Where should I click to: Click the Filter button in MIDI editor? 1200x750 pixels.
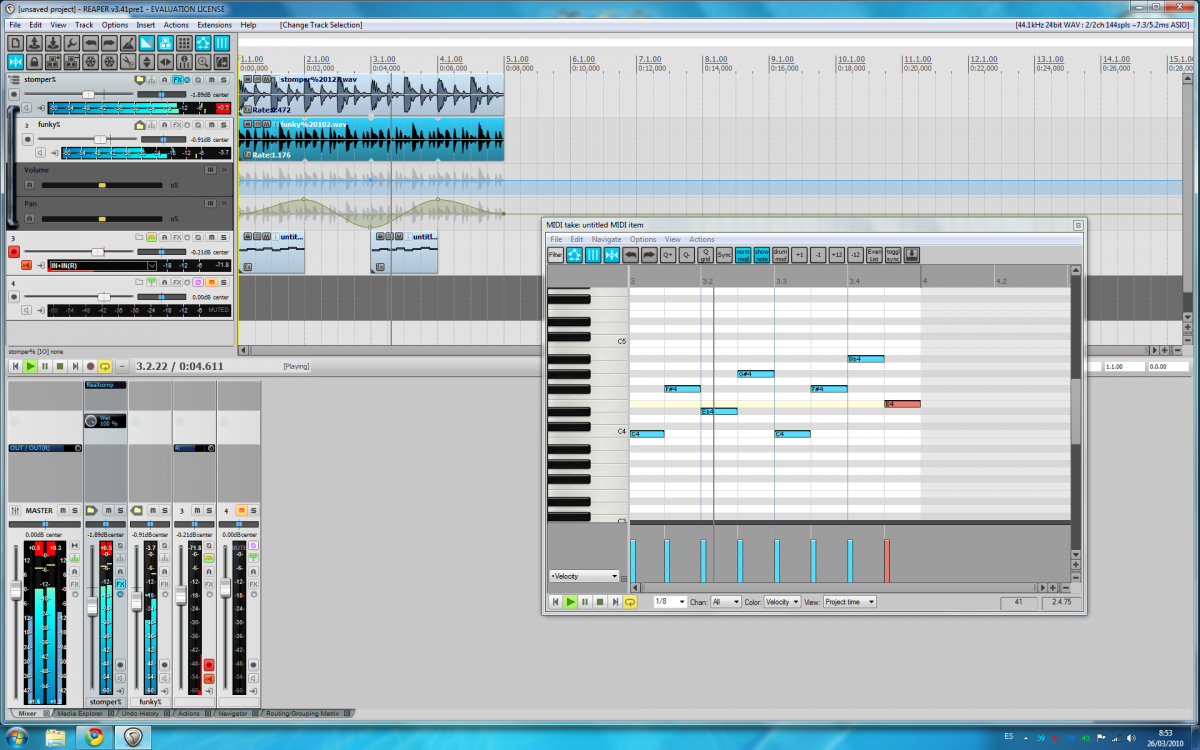pyautogui.click(x=556, y=255)
